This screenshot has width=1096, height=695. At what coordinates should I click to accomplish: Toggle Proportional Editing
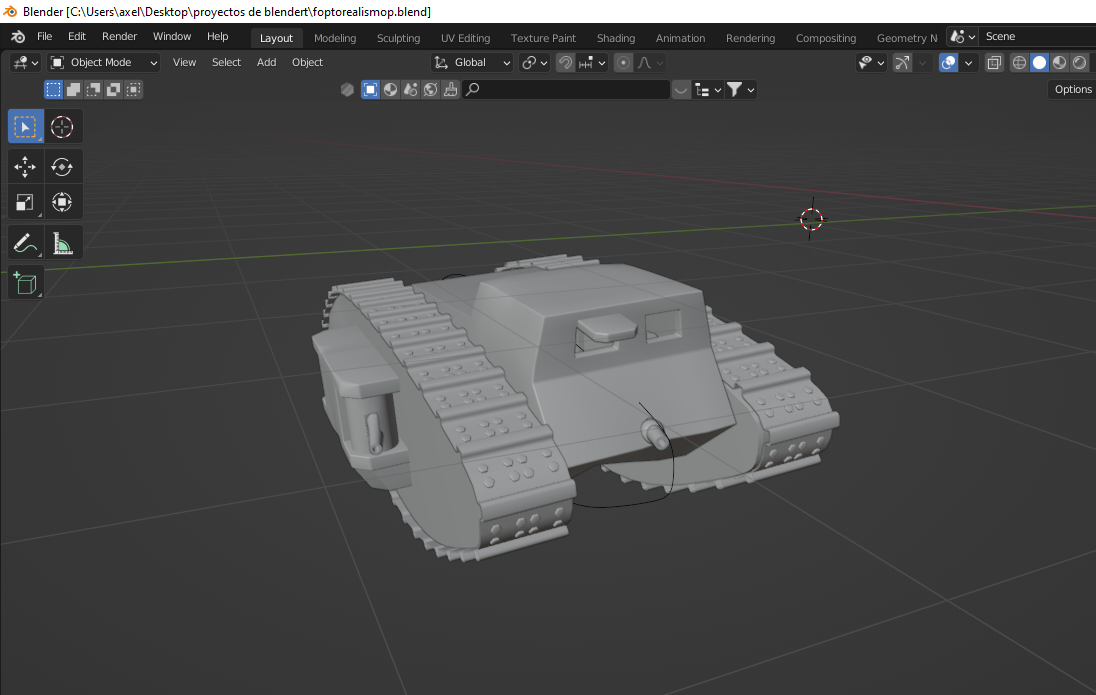pos(623,63)
